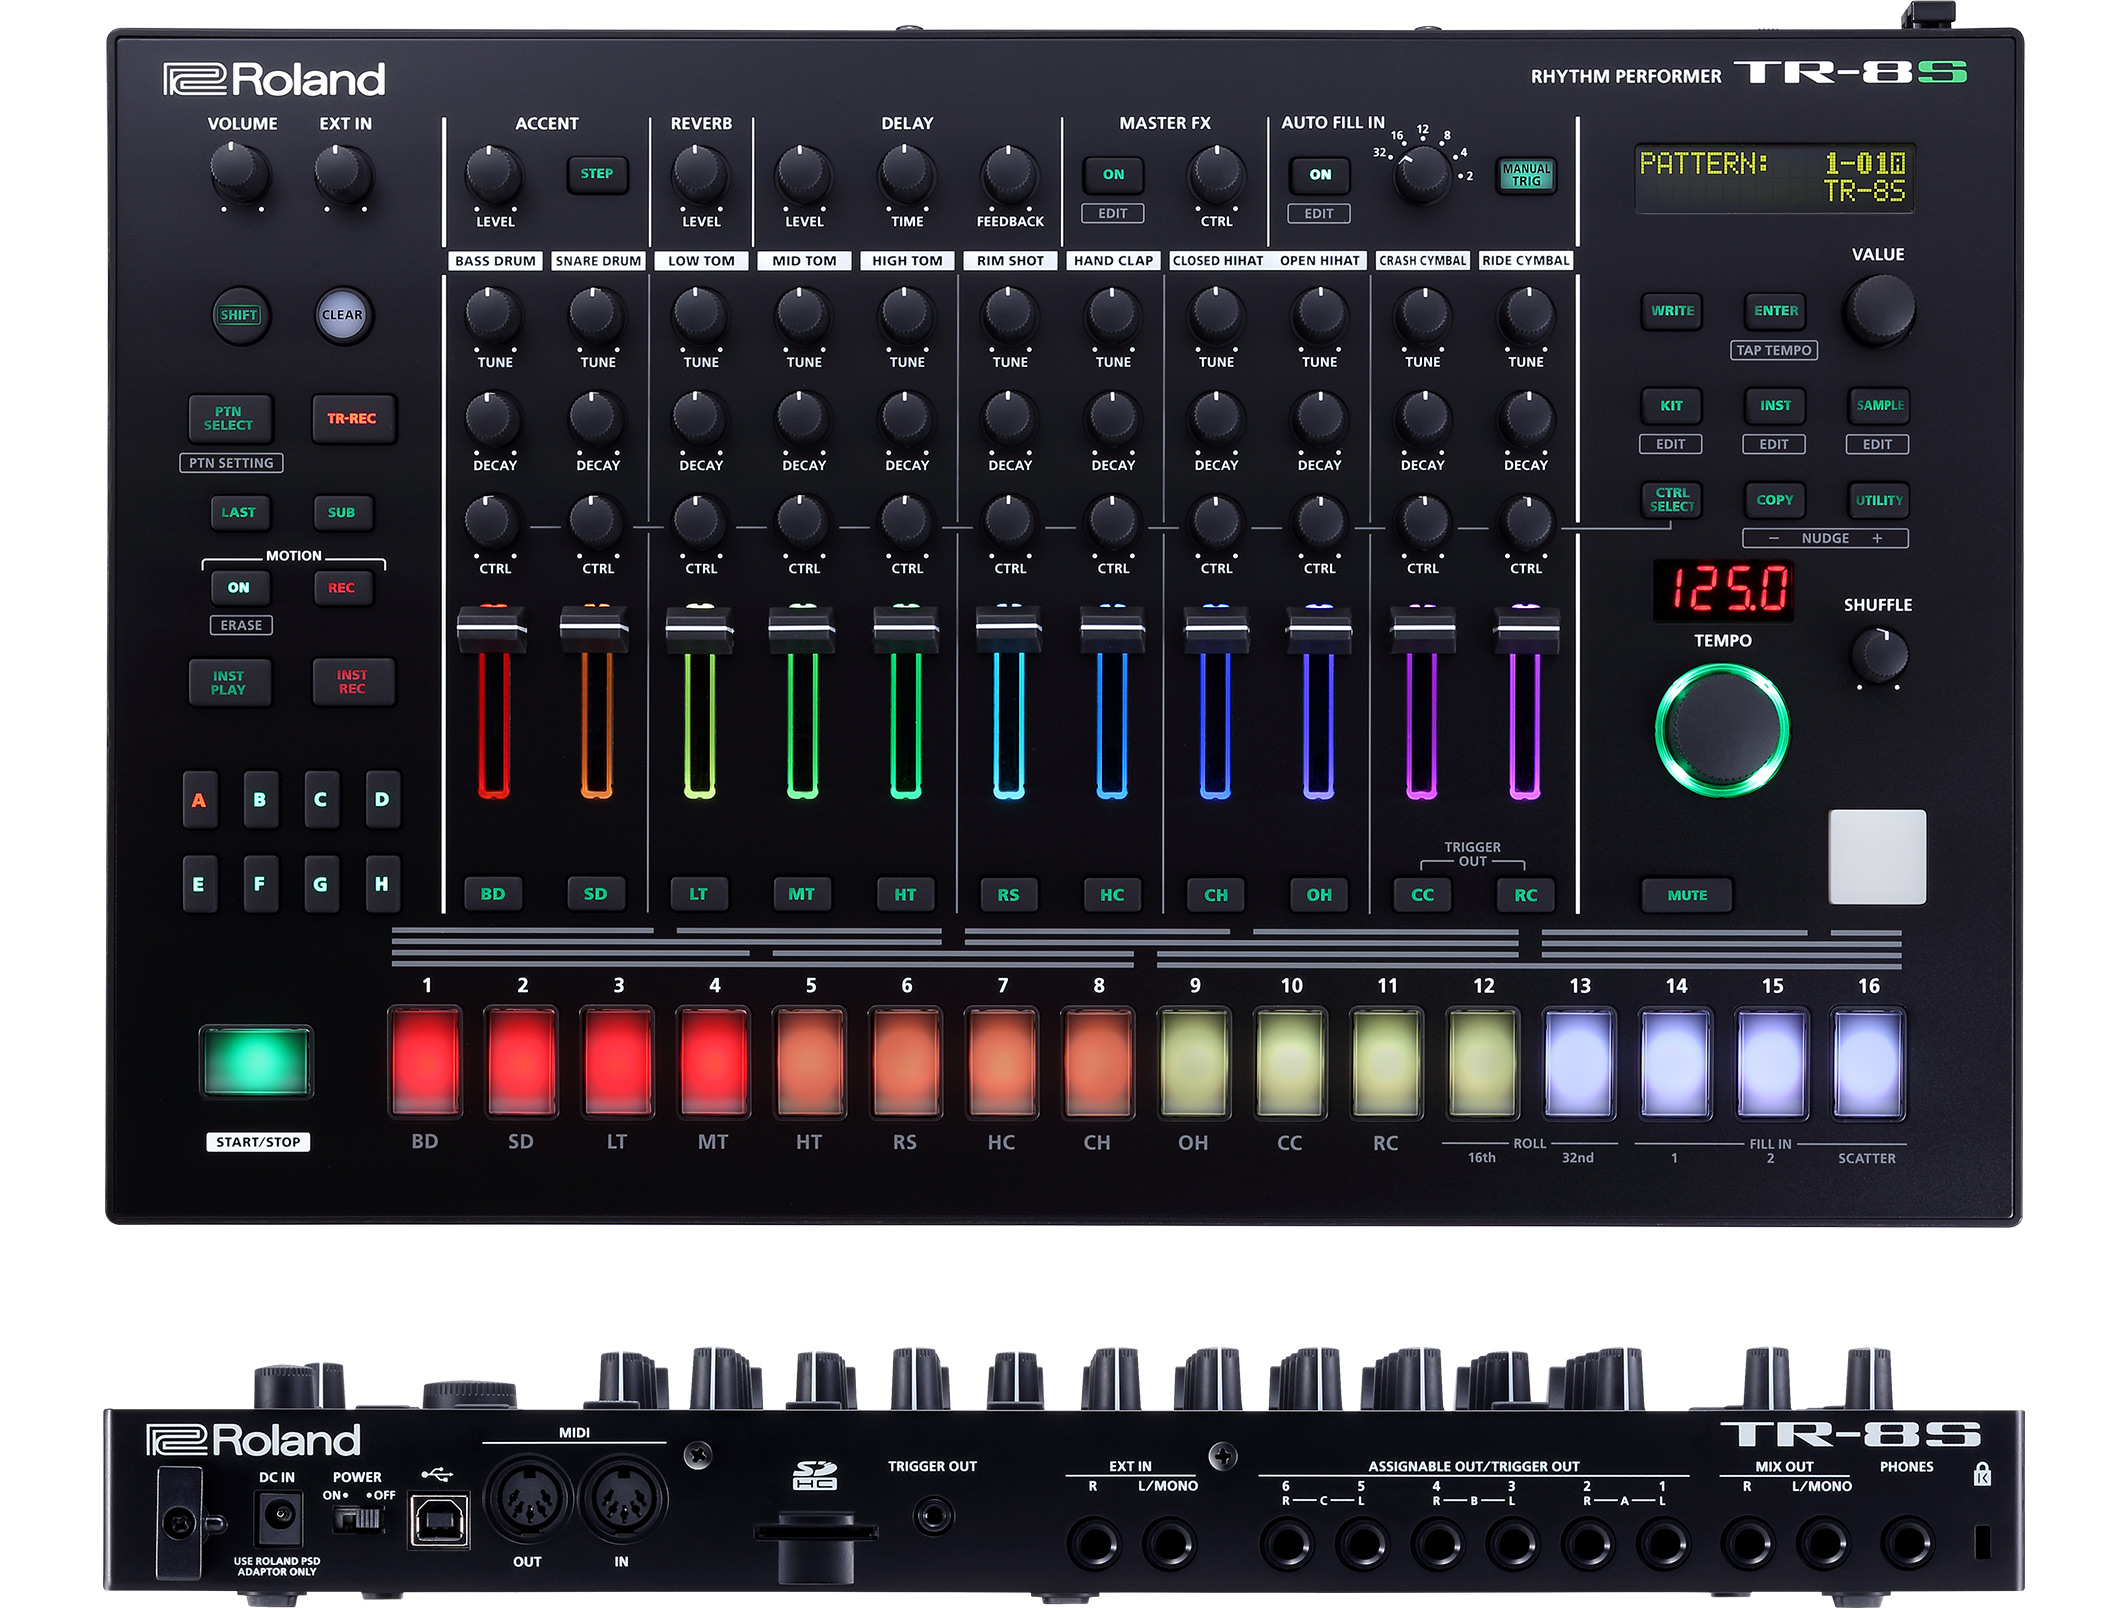Viewport: 2127px width, 1608px height.
Task: Click the BASS DRUM level fader
Action: (x=493, y=629)
